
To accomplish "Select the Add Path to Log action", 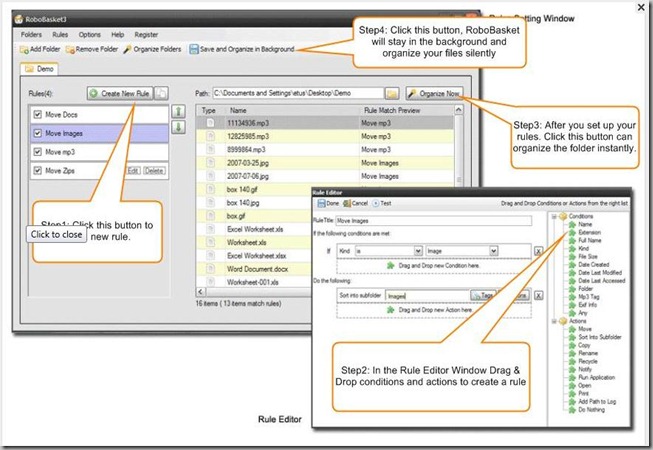I will click(x=597, y=402).
